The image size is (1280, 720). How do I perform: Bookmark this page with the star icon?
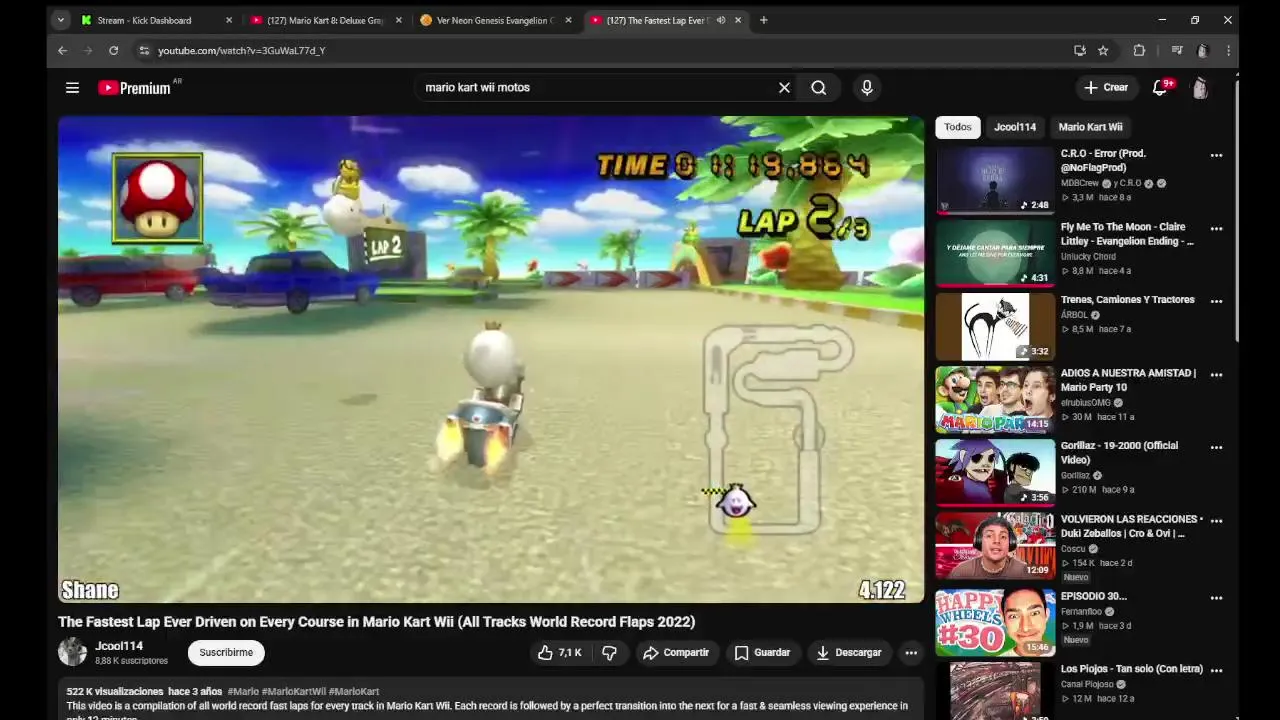click(1103, 50)
